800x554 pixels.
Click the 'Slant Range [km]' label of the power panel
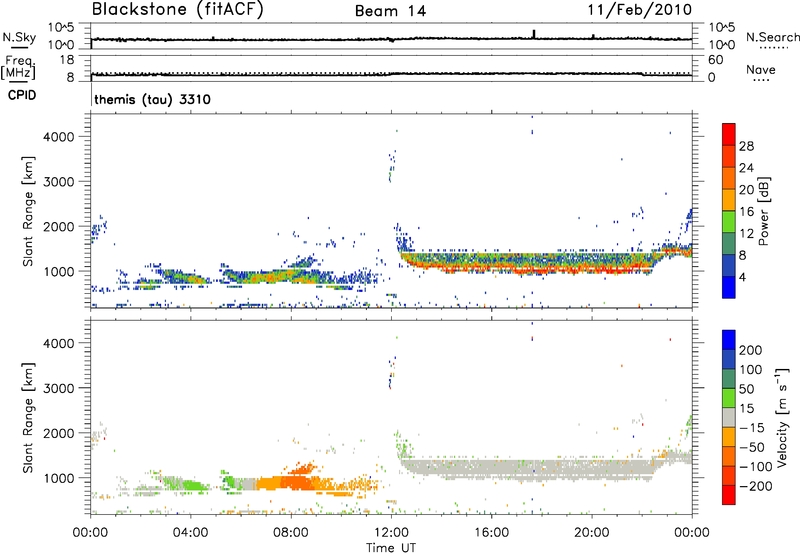coord(28,212)
